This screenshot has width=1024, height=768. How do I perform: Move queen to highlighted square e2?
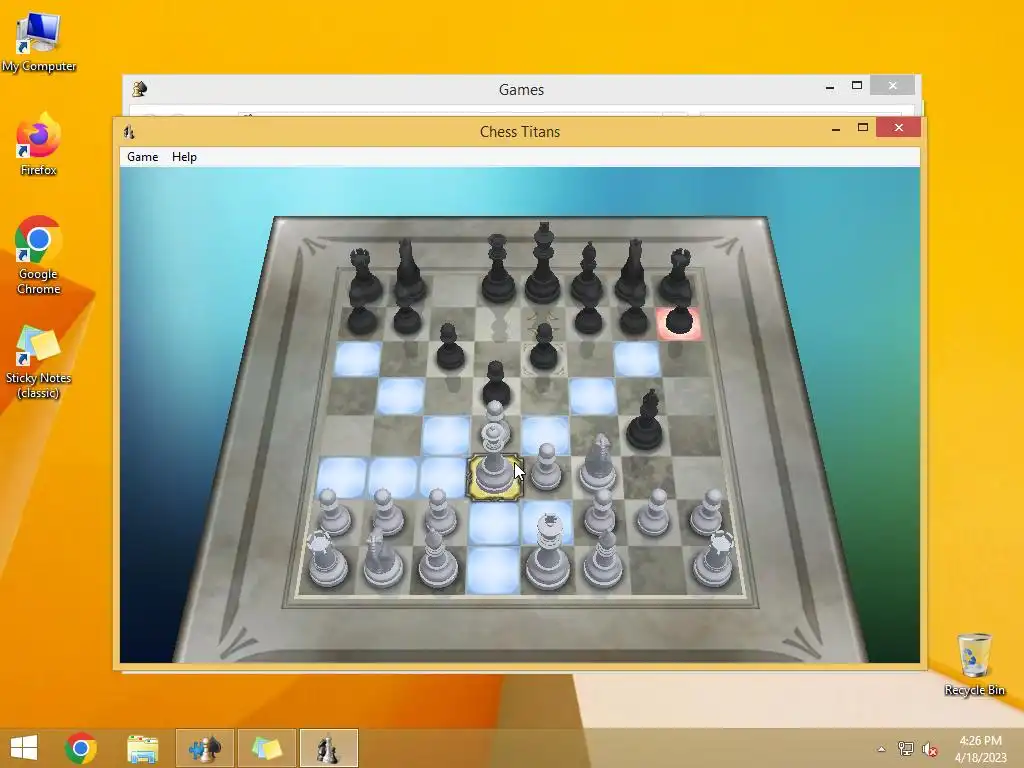[547, 522]
